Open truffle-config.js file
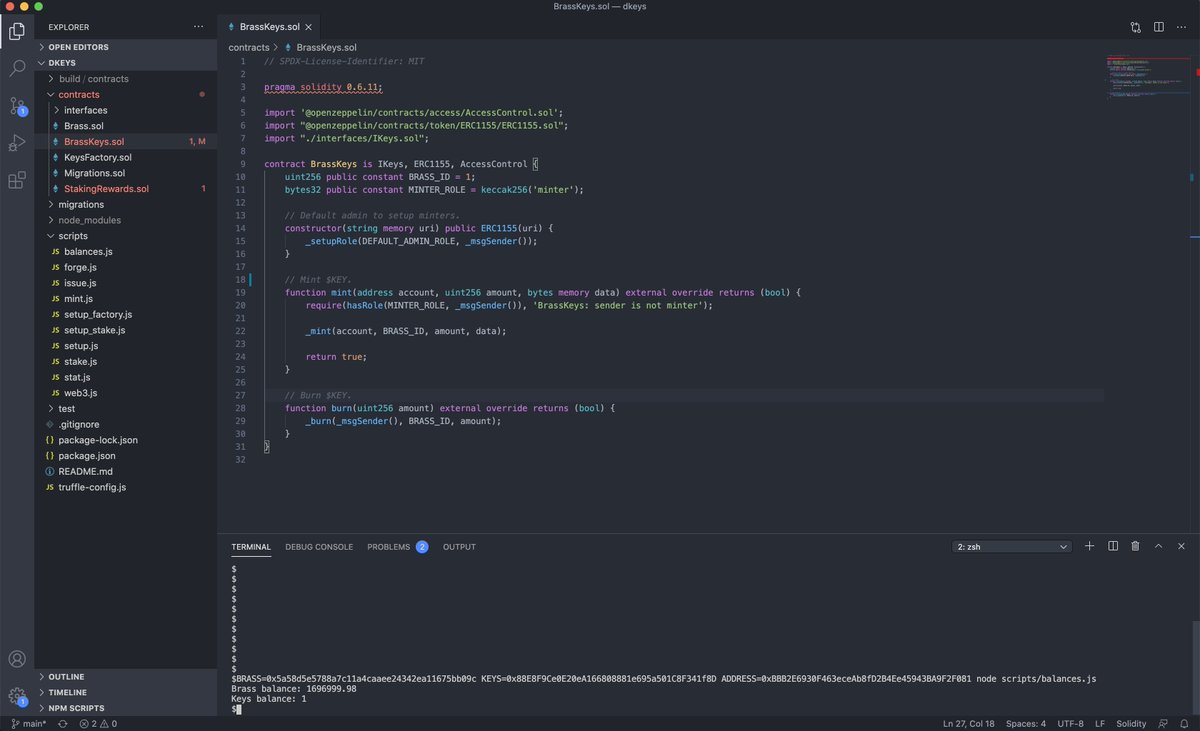Screen dimensions: 1200x731 coord(126,487)
